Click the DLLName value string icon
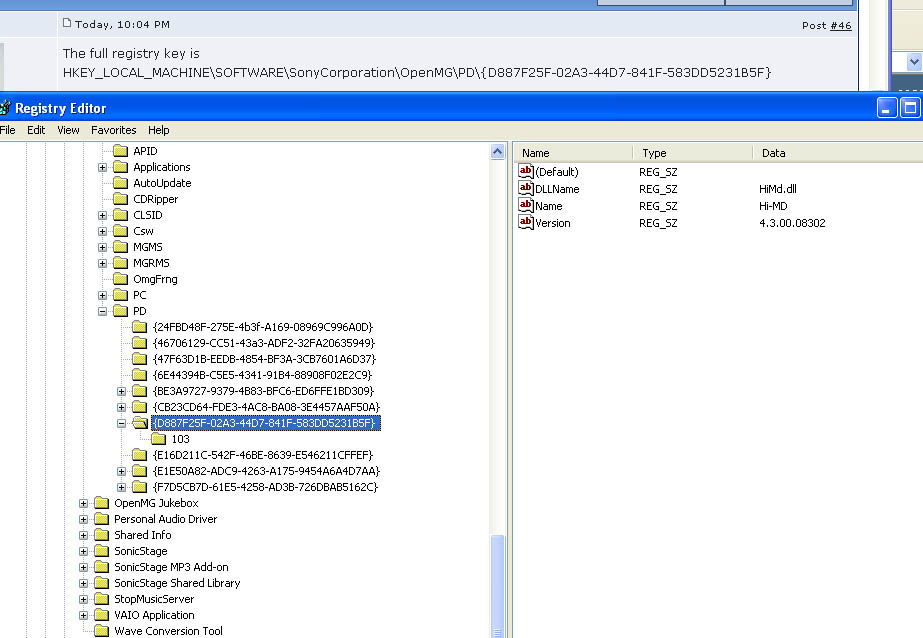Image resolution: width=923 pixels, height=638 pixels. [526, 188]
